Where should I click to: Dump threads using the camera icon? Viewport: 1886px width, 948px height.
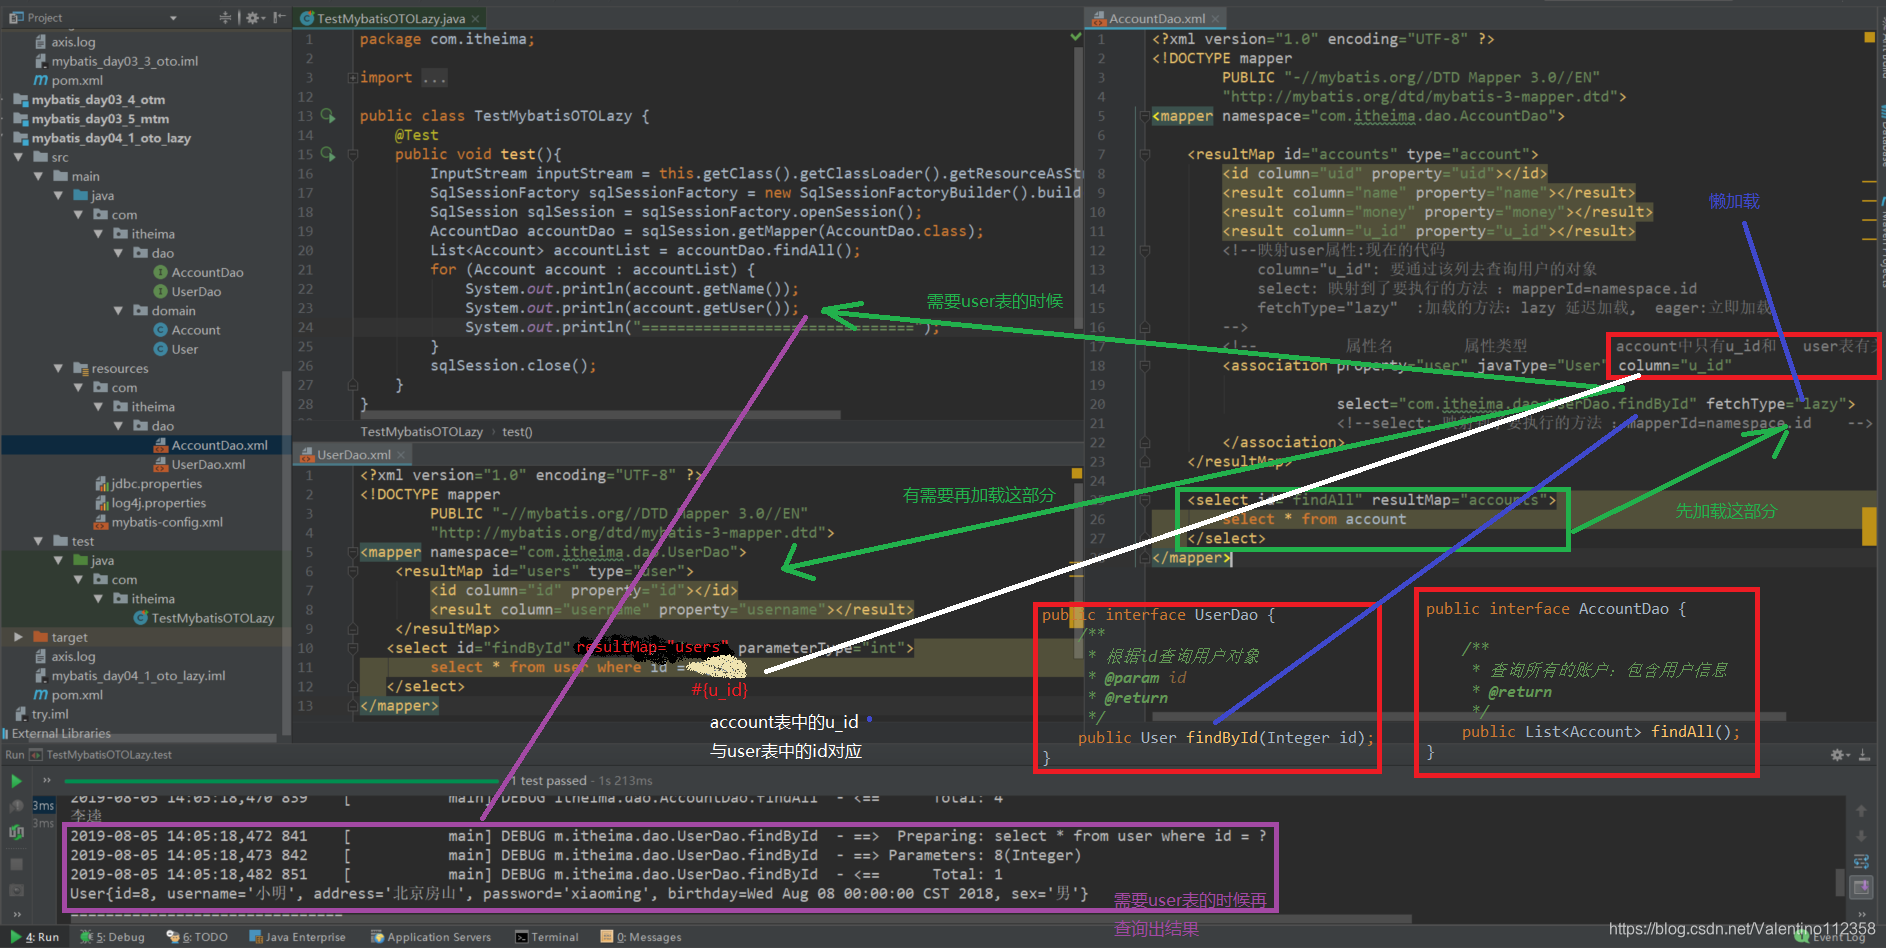pos(16,890)
